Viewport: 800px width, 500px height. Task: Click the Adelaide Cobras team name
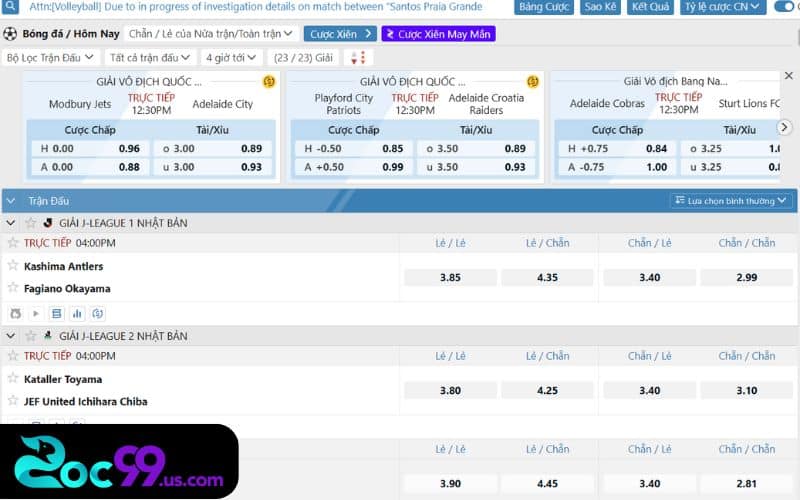[607, 104]
